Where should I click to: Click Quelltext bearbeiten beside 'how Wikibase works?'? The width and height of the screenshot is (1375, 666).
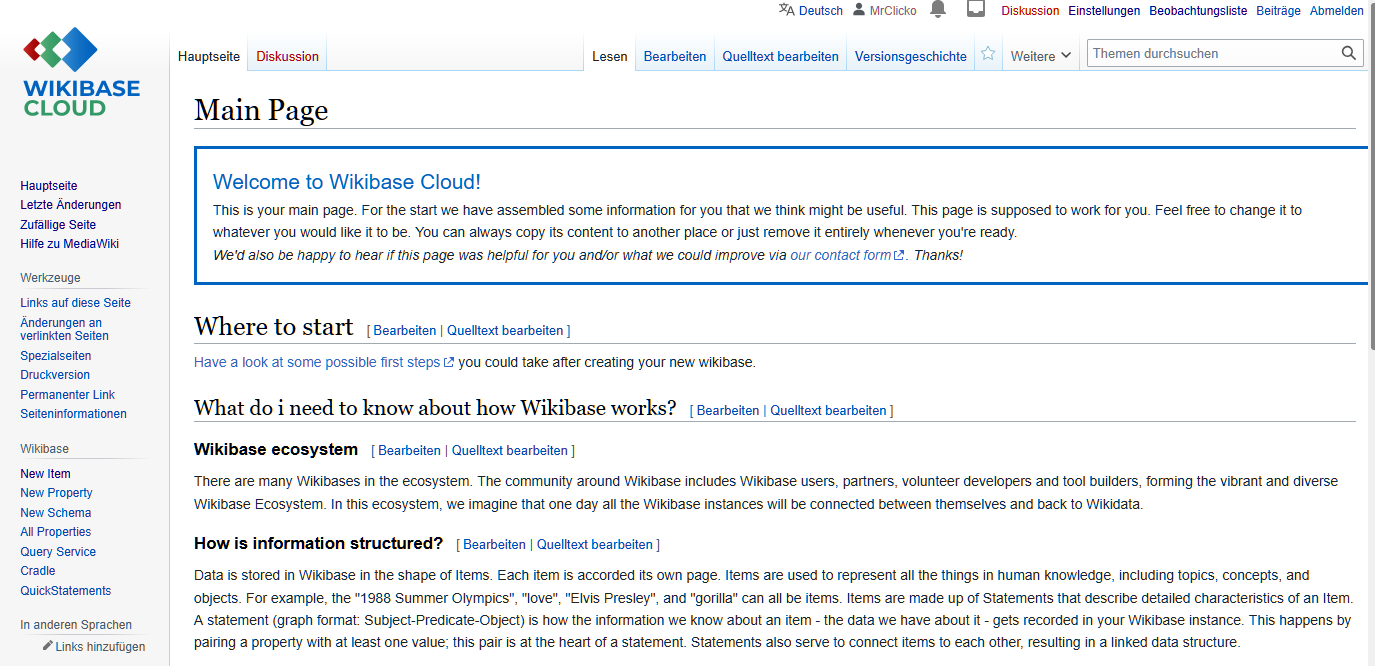point(828,410)
